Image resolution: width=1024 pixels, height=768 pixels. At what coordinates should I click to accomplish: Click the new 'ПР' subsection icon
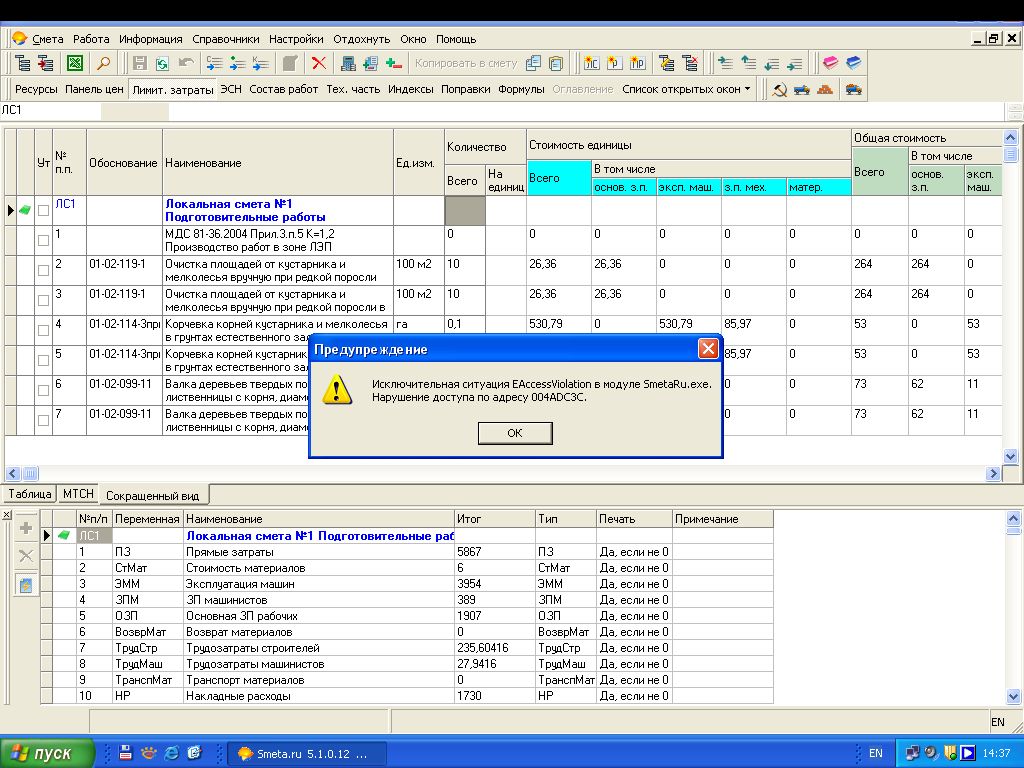pyautogui.click(x=637, y=63)
